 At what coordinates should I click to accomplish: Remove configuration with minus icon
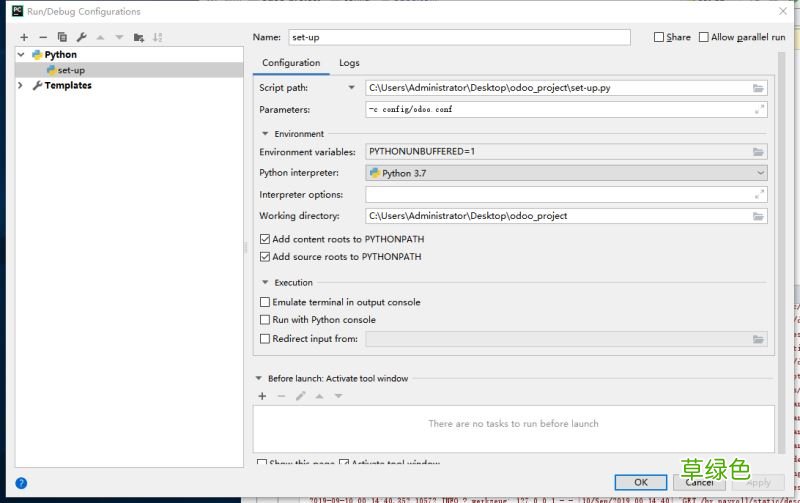(43, 37)
